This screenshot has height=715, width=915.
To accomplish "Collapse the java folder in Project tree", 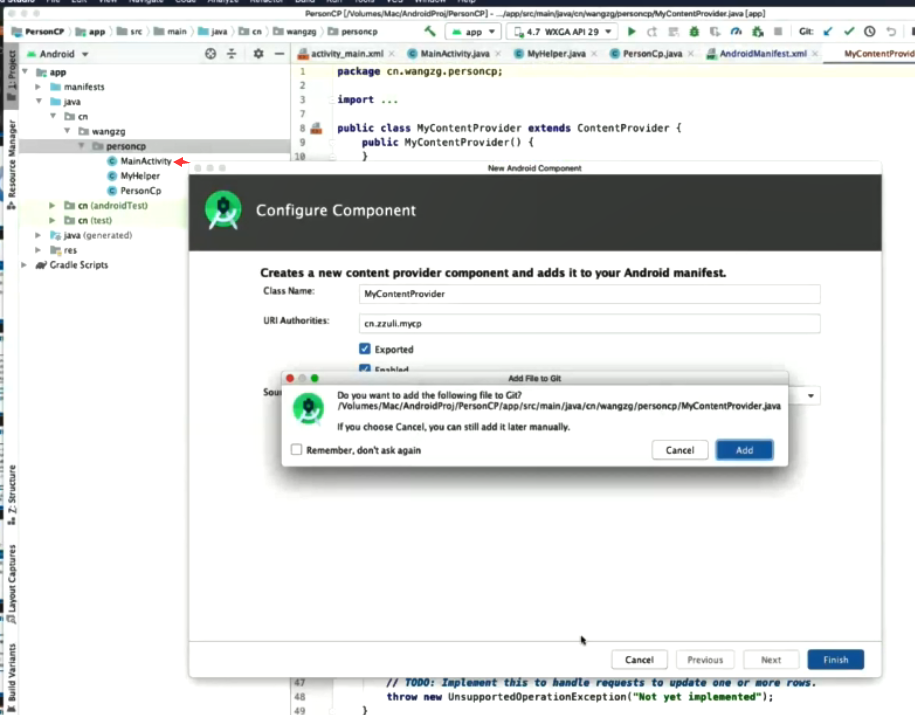I will [x=39, y=101].
